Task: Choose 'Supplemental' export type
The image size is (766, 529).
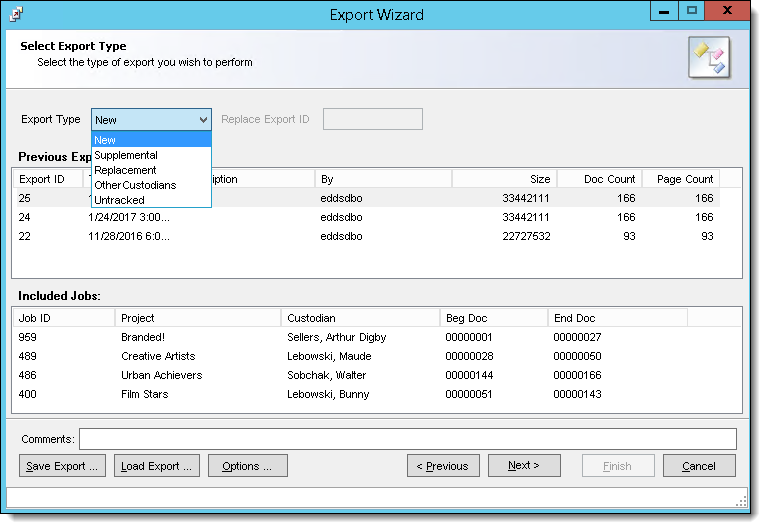Action: click(151, 155)
